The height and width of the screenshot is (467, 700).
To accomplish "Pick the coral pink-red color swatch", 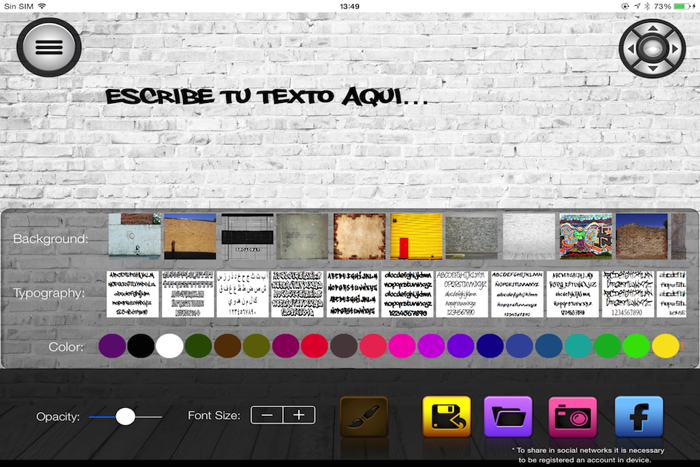I will coord(373,346).
